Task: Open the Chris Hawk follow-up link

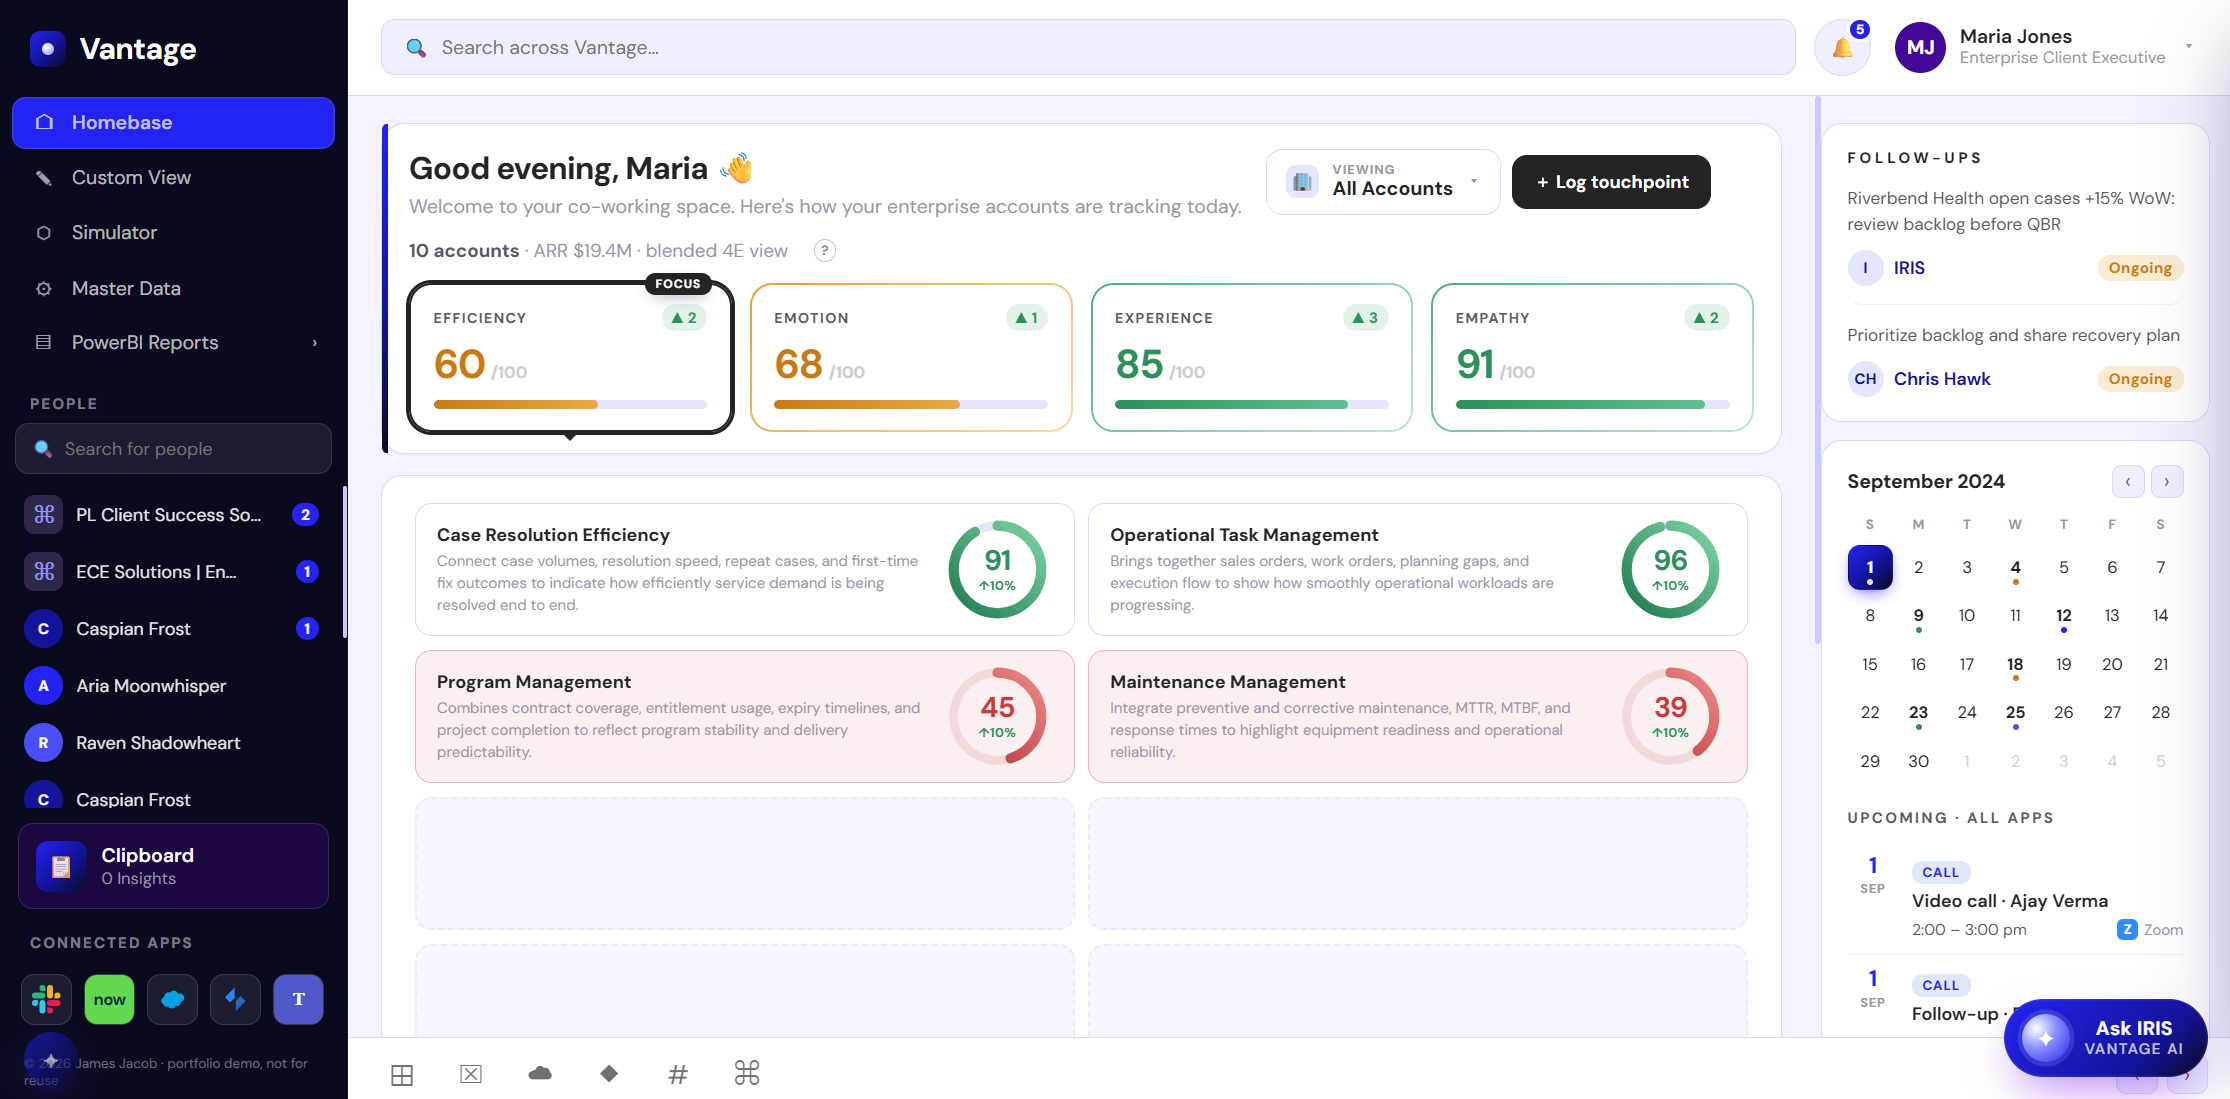Action: coord(1942,379)
